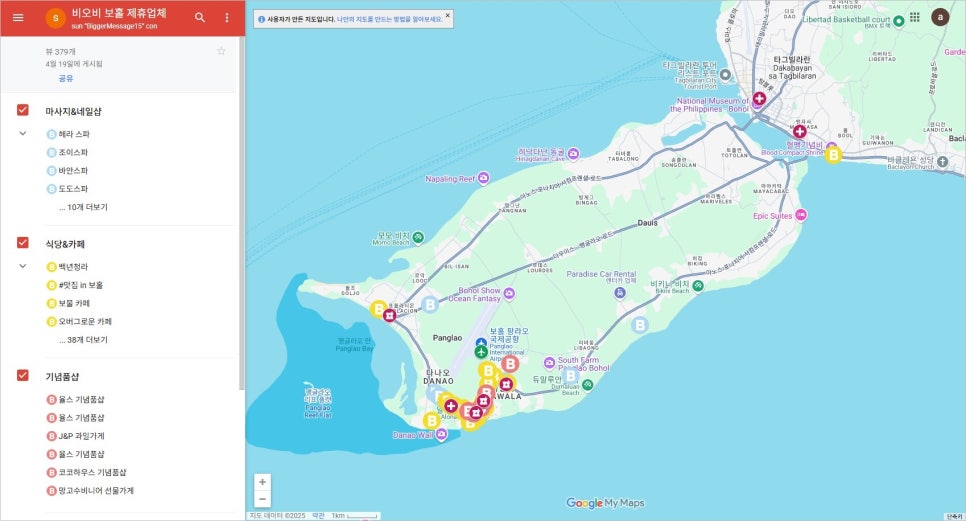Zoom out the map with minus button

262,499
